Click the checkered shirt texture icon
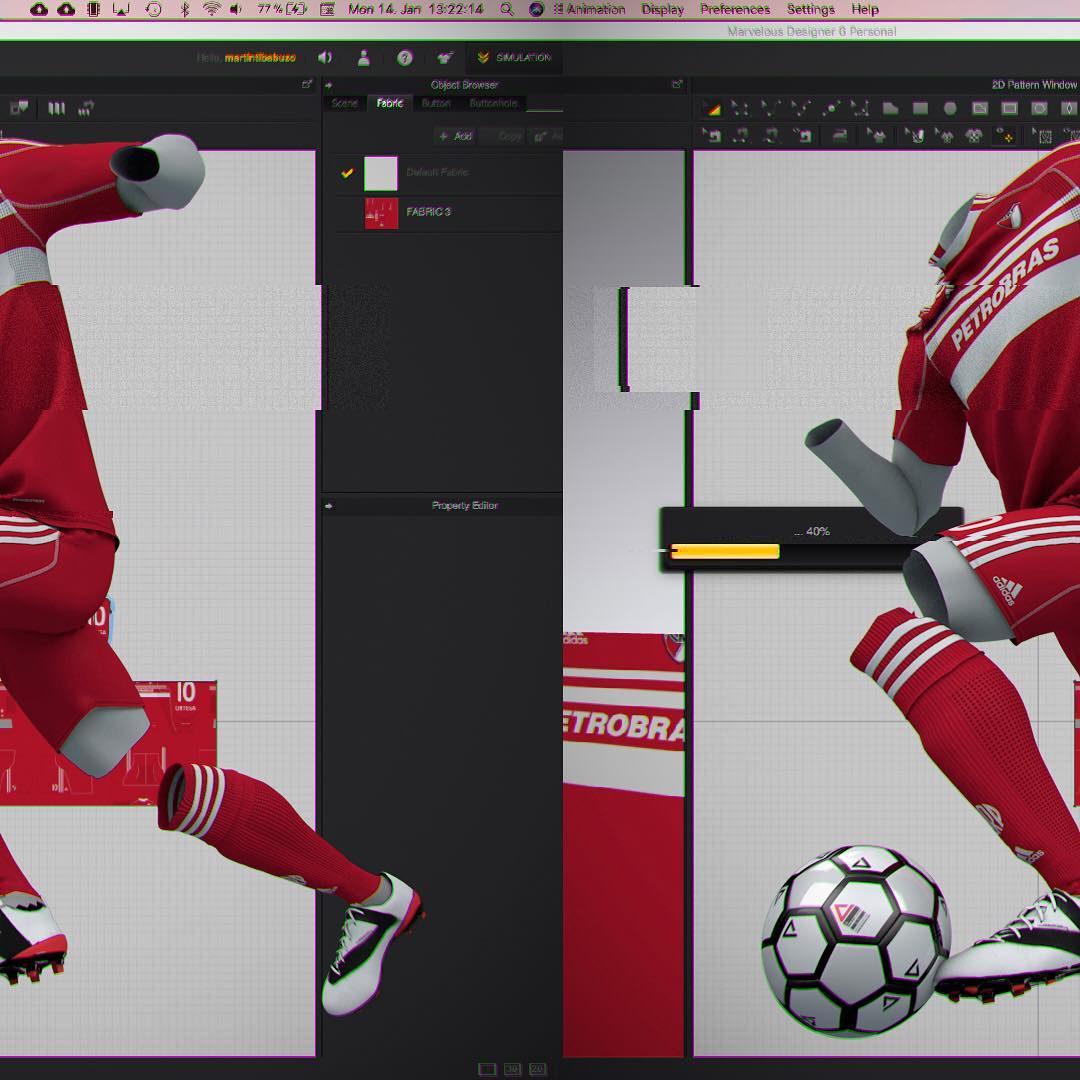1080x1080 pixels. [973, 136]
